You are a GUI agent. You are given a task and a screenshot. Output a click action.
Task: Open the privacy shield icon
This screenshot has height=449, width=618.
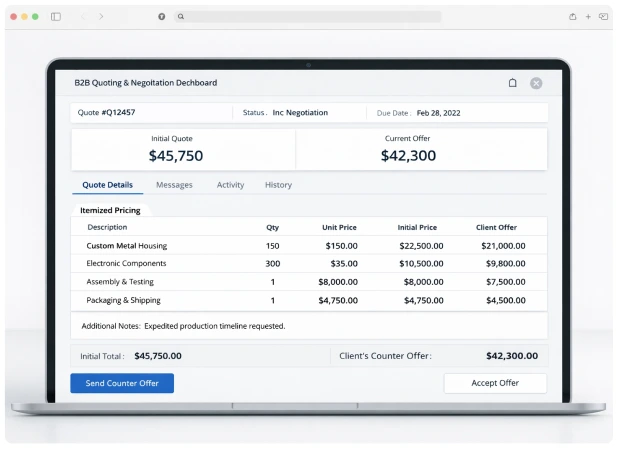click(162, 17)
